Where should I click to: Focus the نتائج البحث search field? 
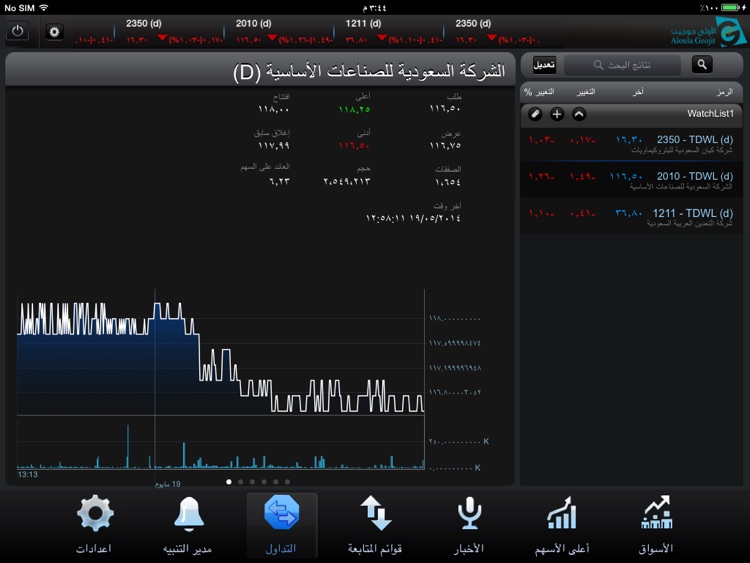pyautogui.click(x=622, y=65)
